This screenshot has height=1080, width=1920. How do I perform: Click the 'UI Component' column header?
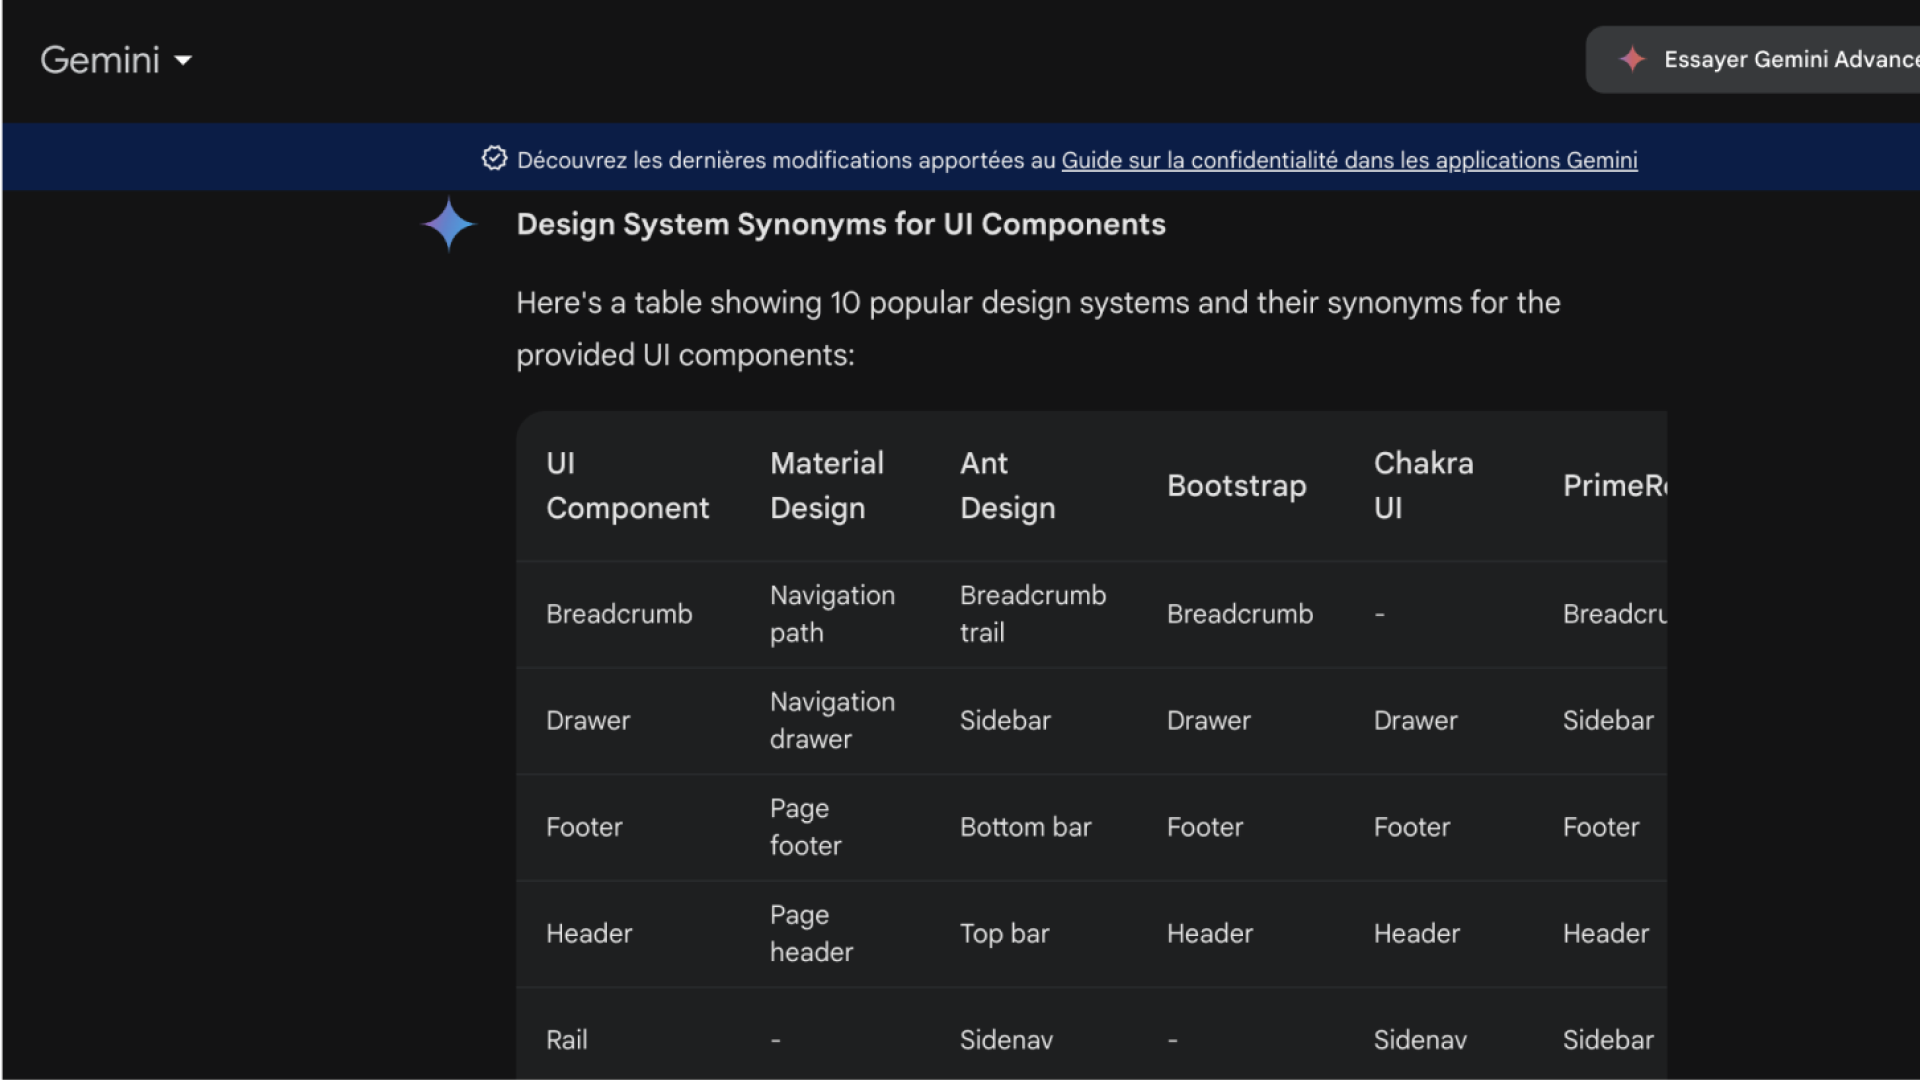pos(627,486)
